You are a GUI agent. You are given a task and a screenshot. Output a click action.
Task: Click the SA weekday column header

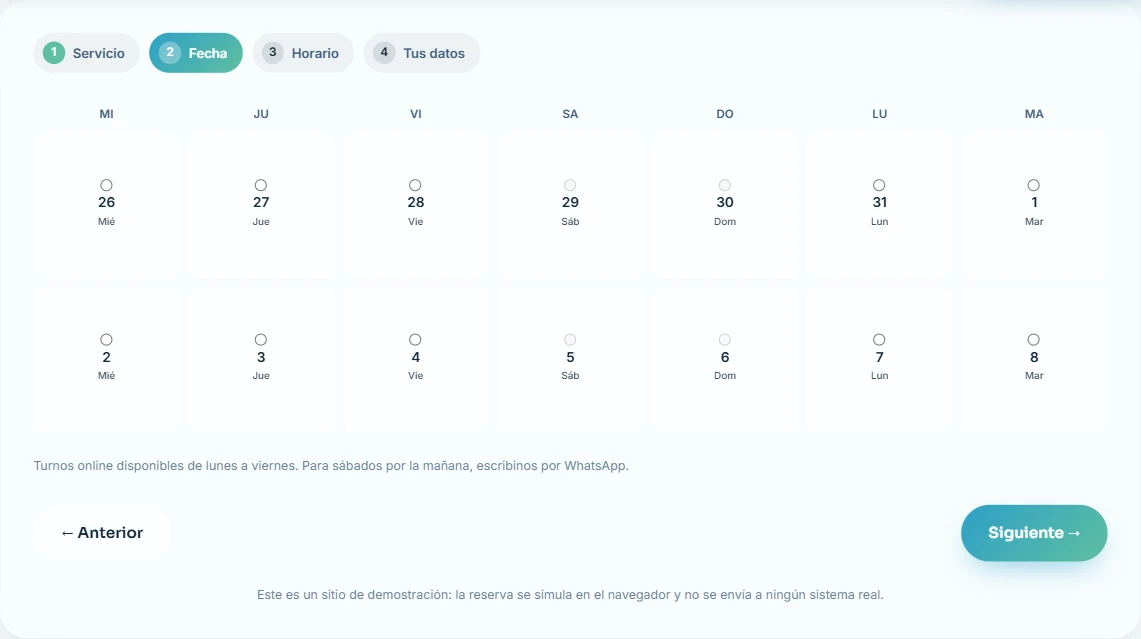tap(570, 114)
